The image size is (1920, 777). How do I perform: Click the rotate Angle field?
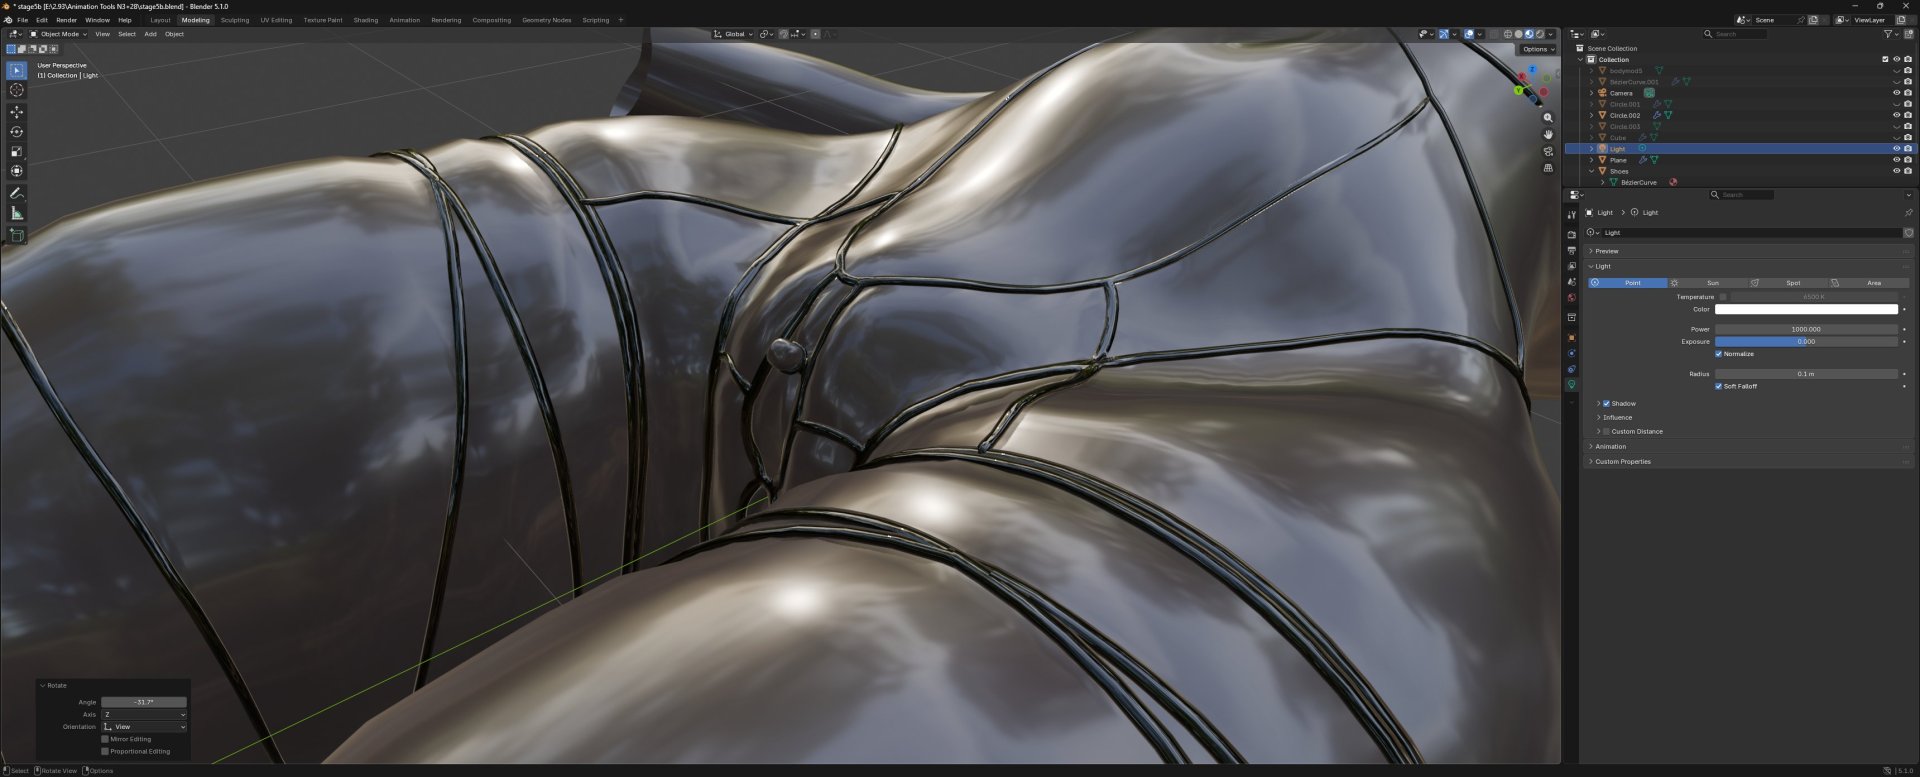(144, 702)
